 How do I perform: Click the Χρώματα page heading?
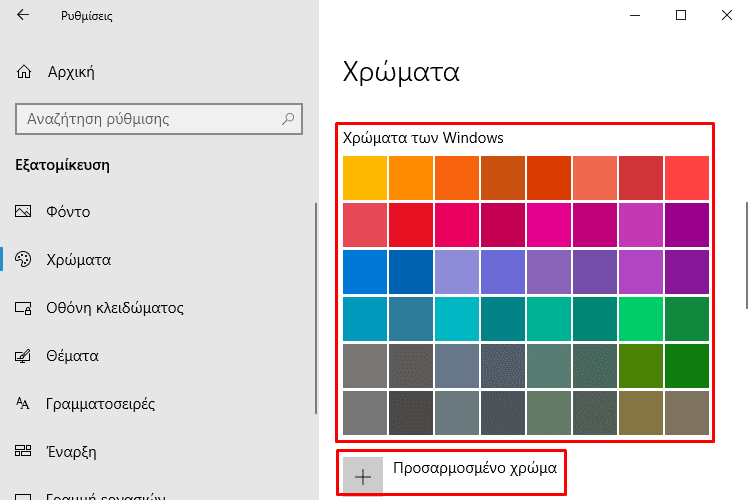(401, 72)
